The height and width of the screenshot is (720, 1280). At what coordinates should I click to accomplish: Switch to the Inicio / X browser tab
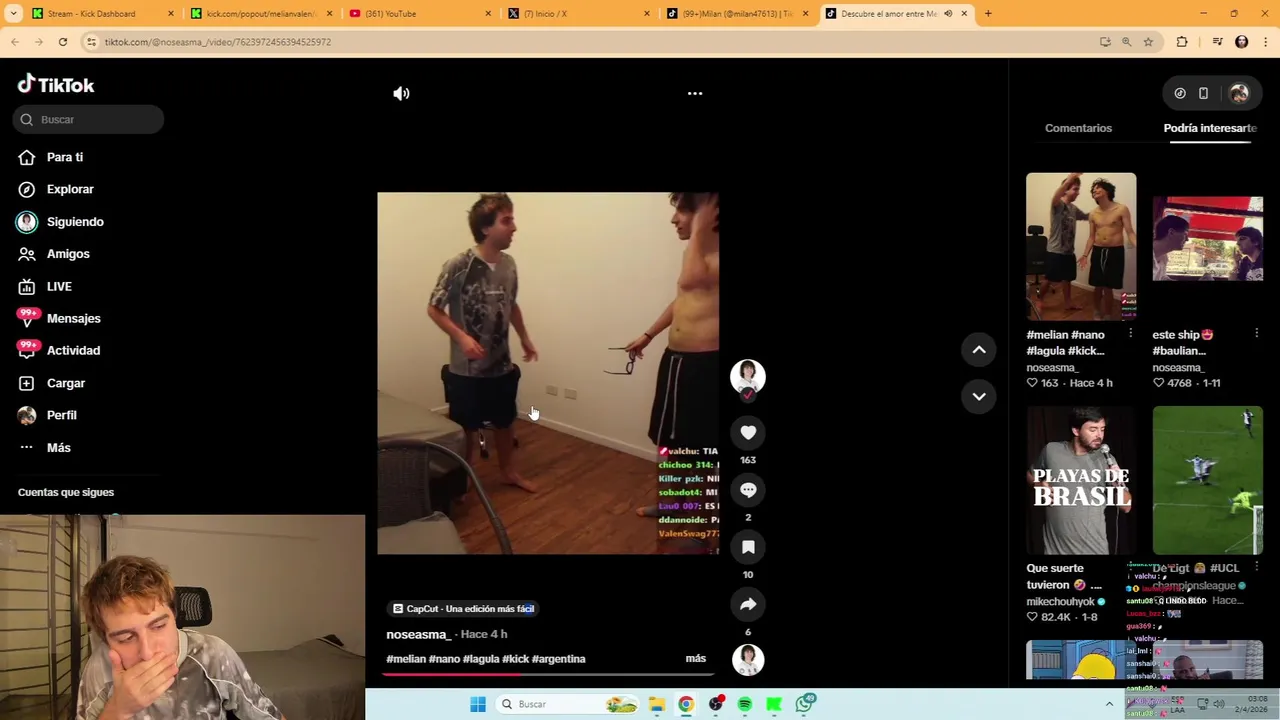(x=578, y=14)
